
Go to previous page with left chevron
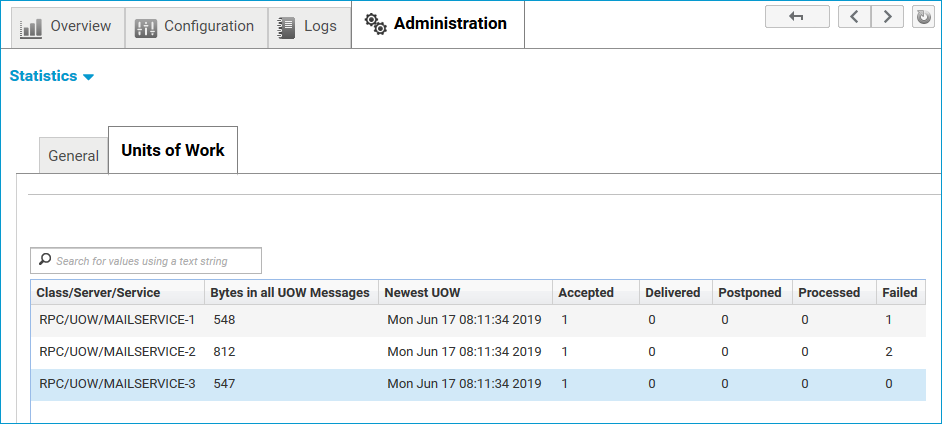[x=854, y=17]
